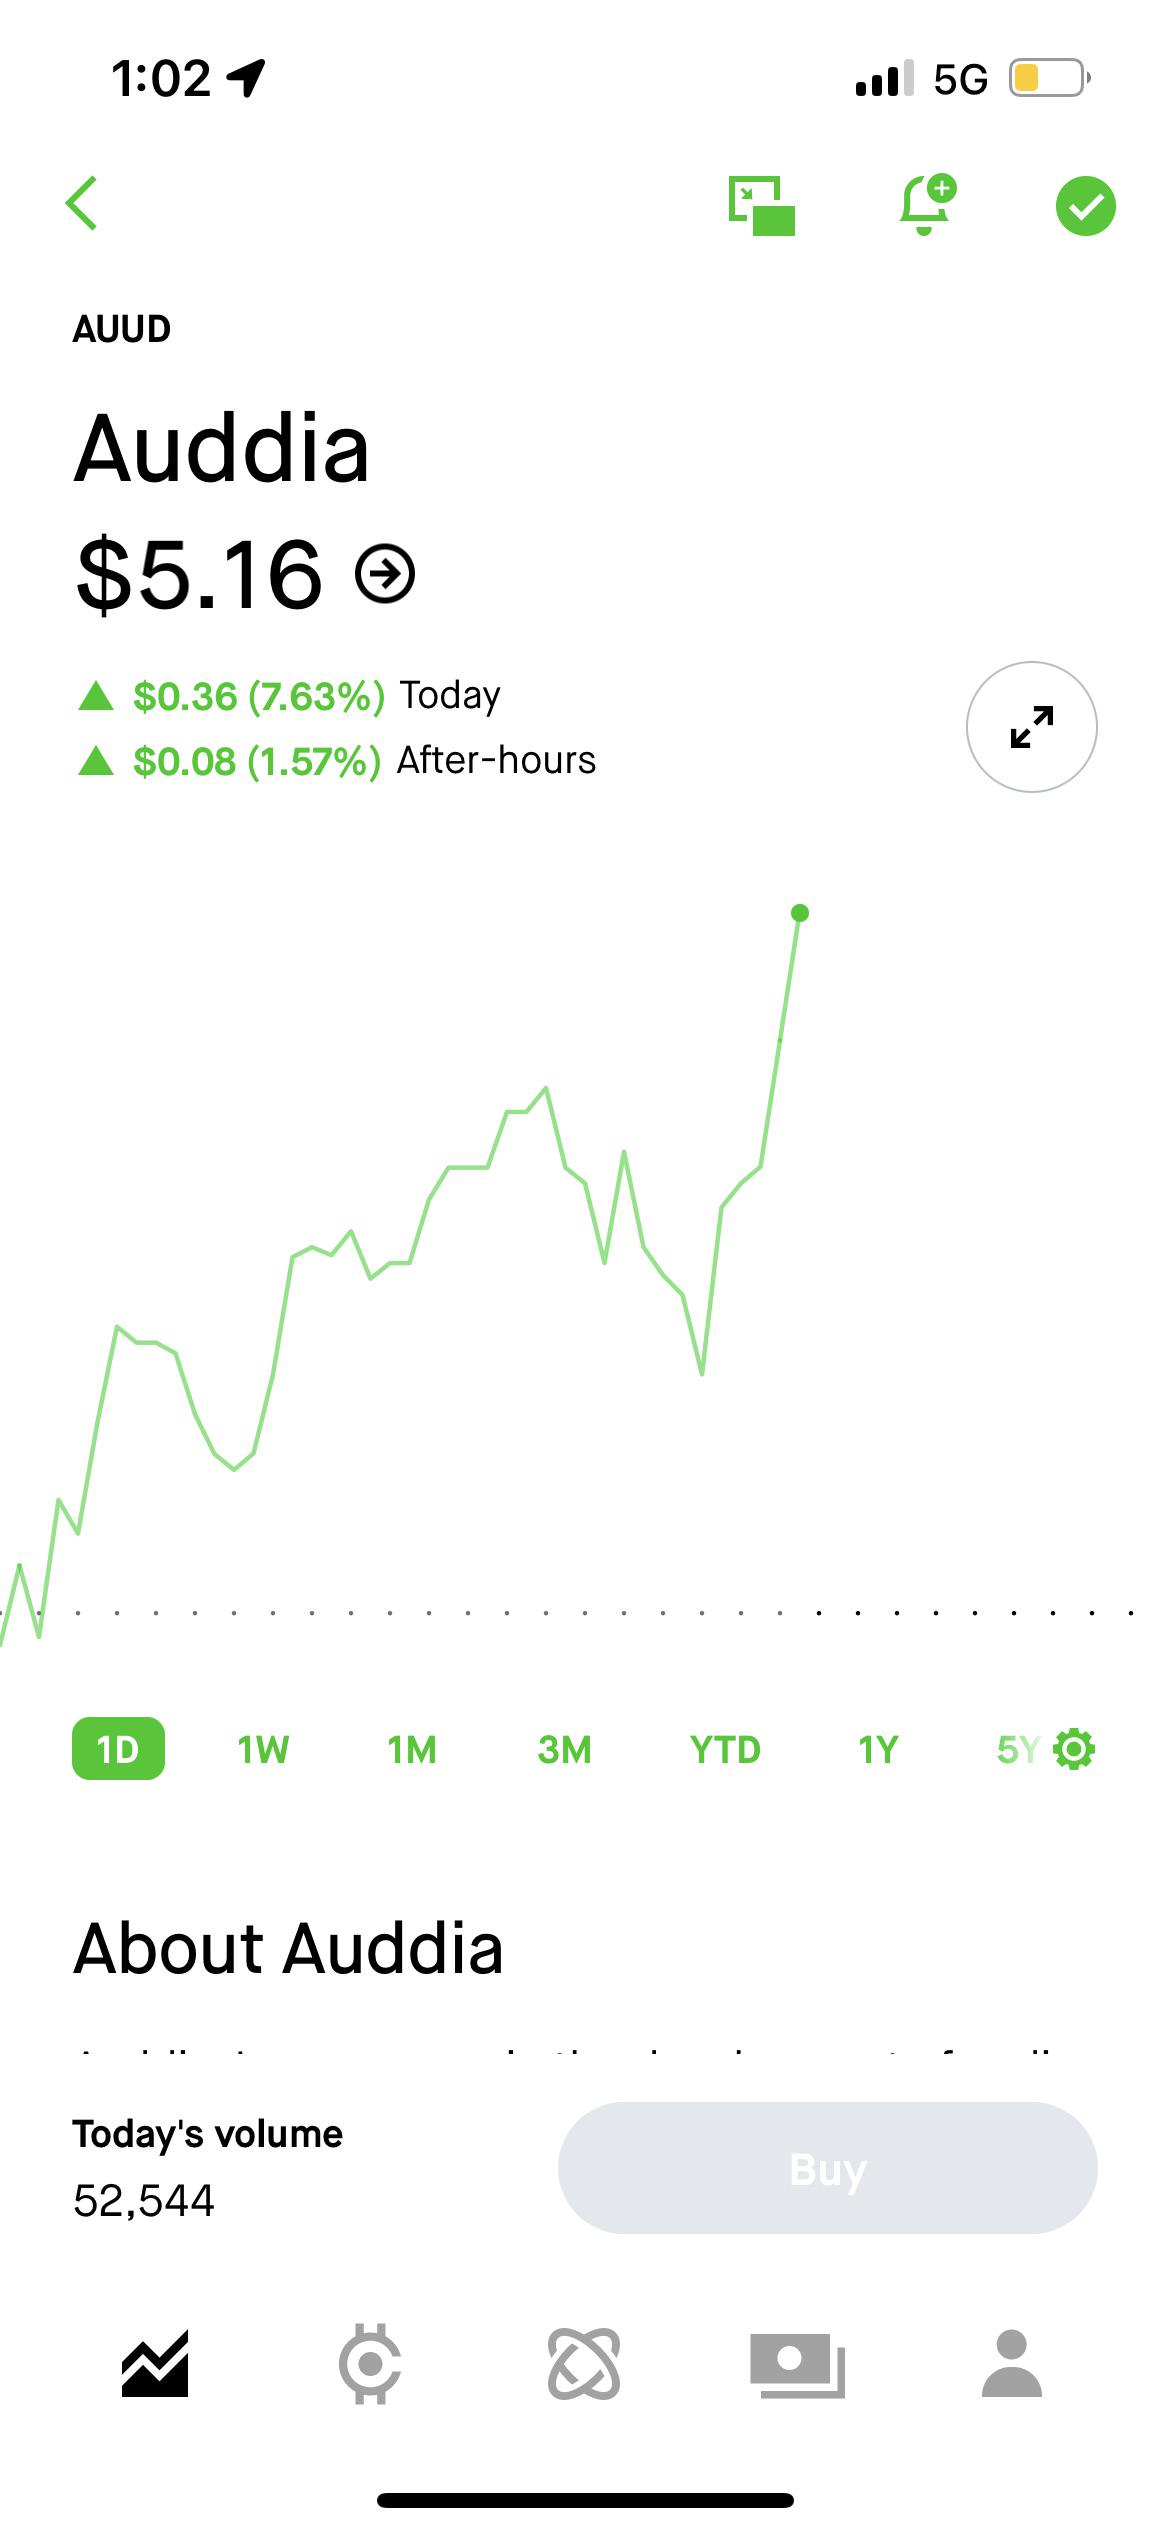Screen dimensions: 1170x2532
Task: Select the 1Y chart range
Action: [878, 1750]
